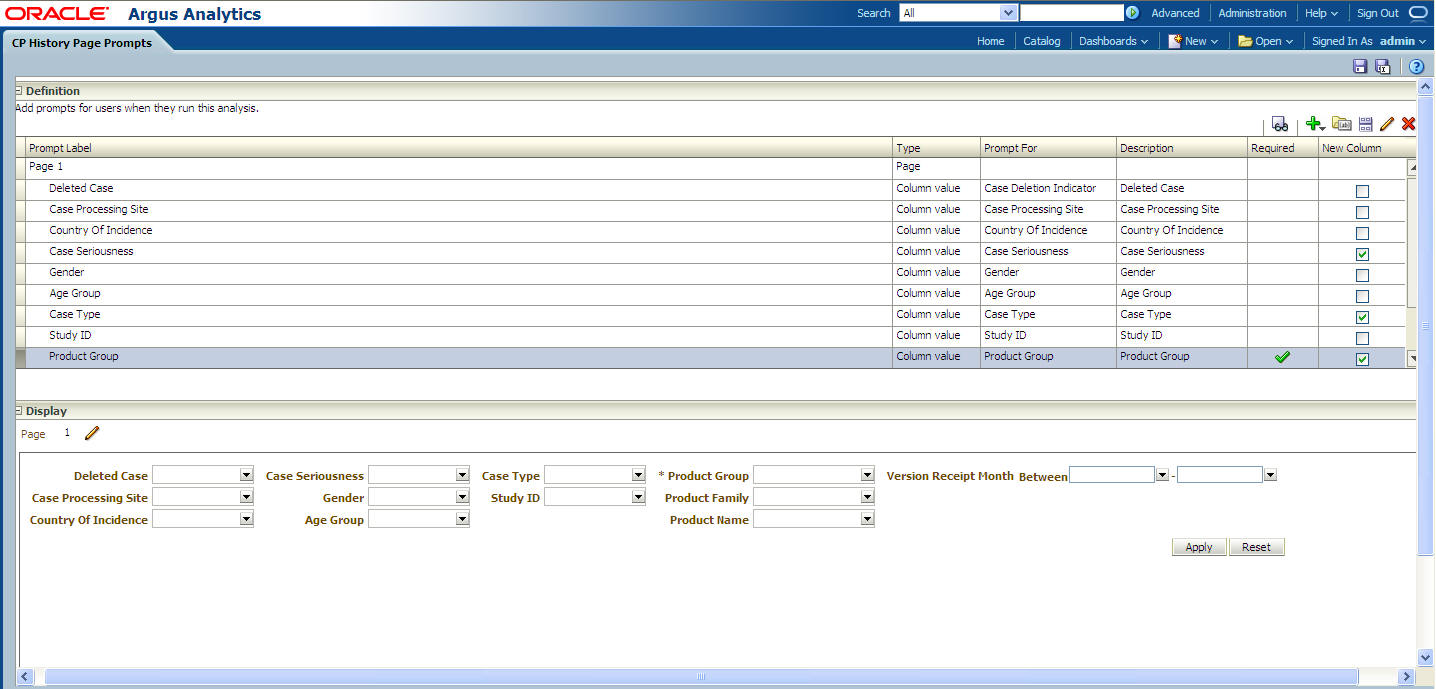Click the Sign Out link
Image resolution: width=1436 pixels, height=689 pixels.
(1377, 13)
